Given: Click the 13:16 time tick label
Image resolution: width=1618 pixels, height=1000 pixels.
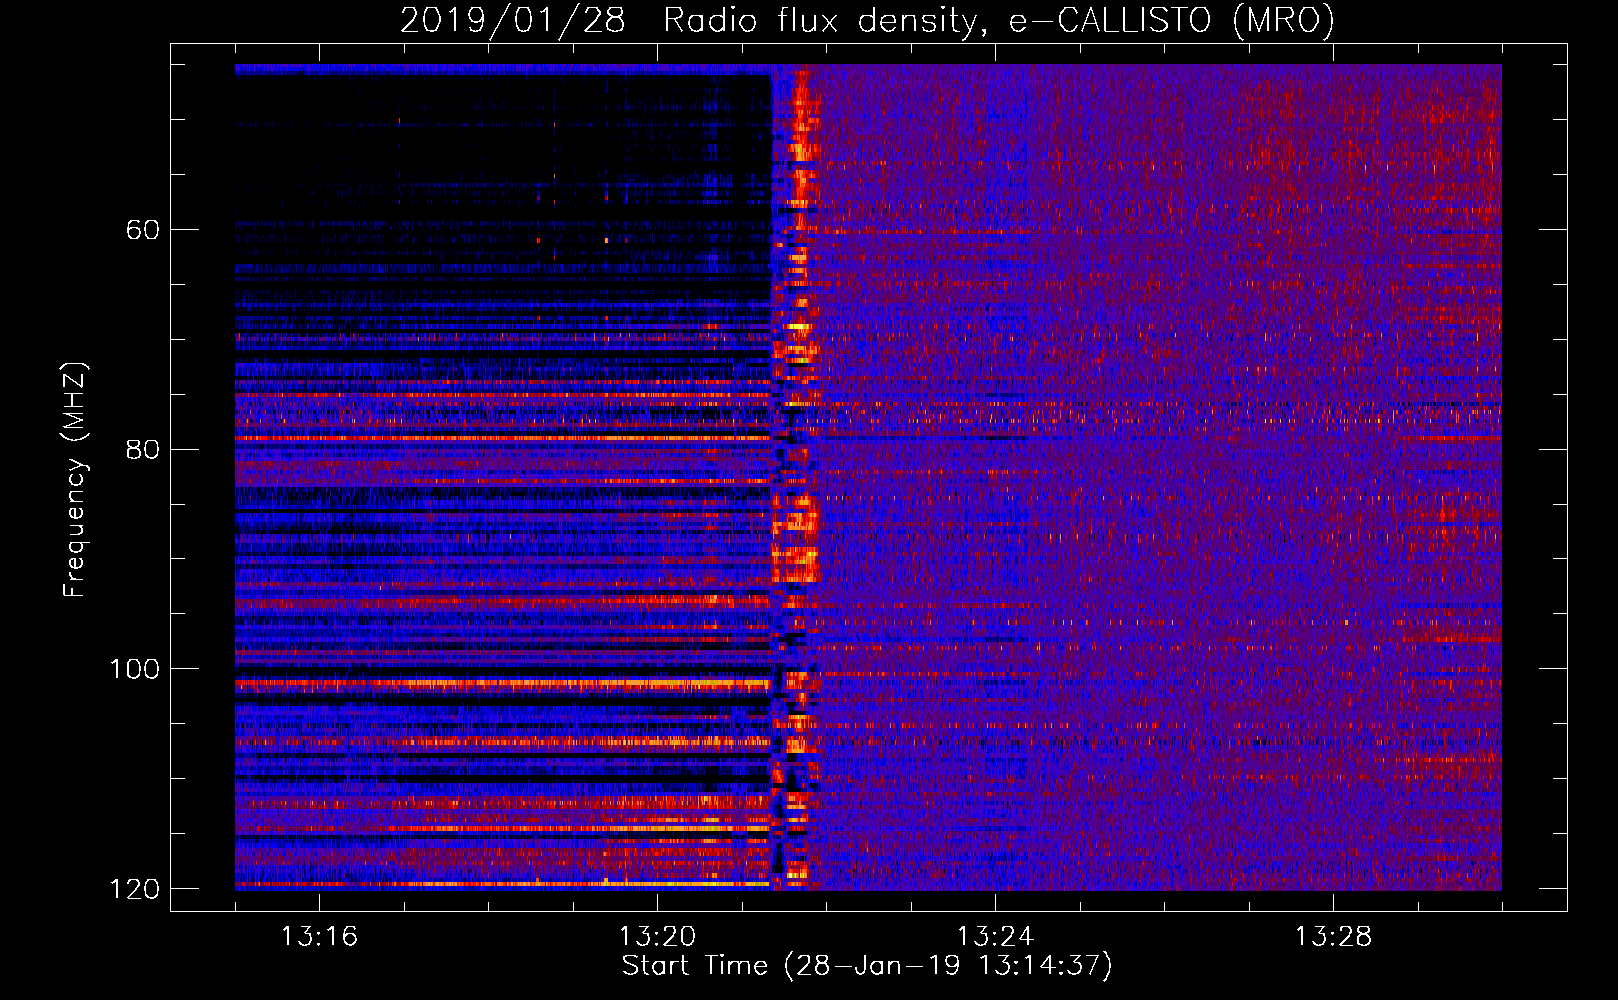Looking at the screenshot, I should coord(319,937).
